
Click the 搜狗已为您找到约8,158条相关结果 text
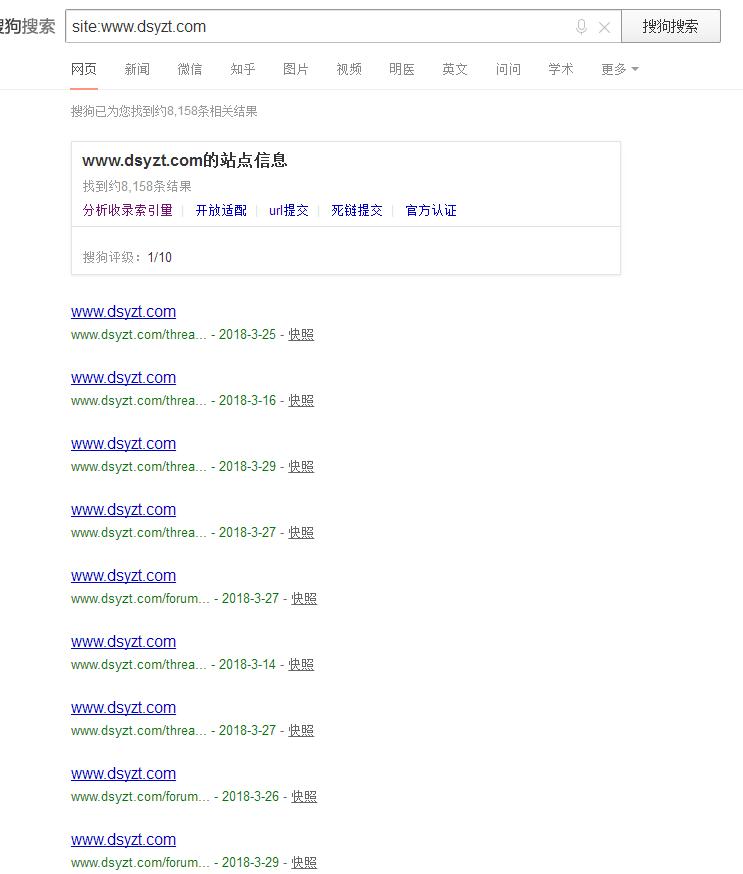click(164, 111)
